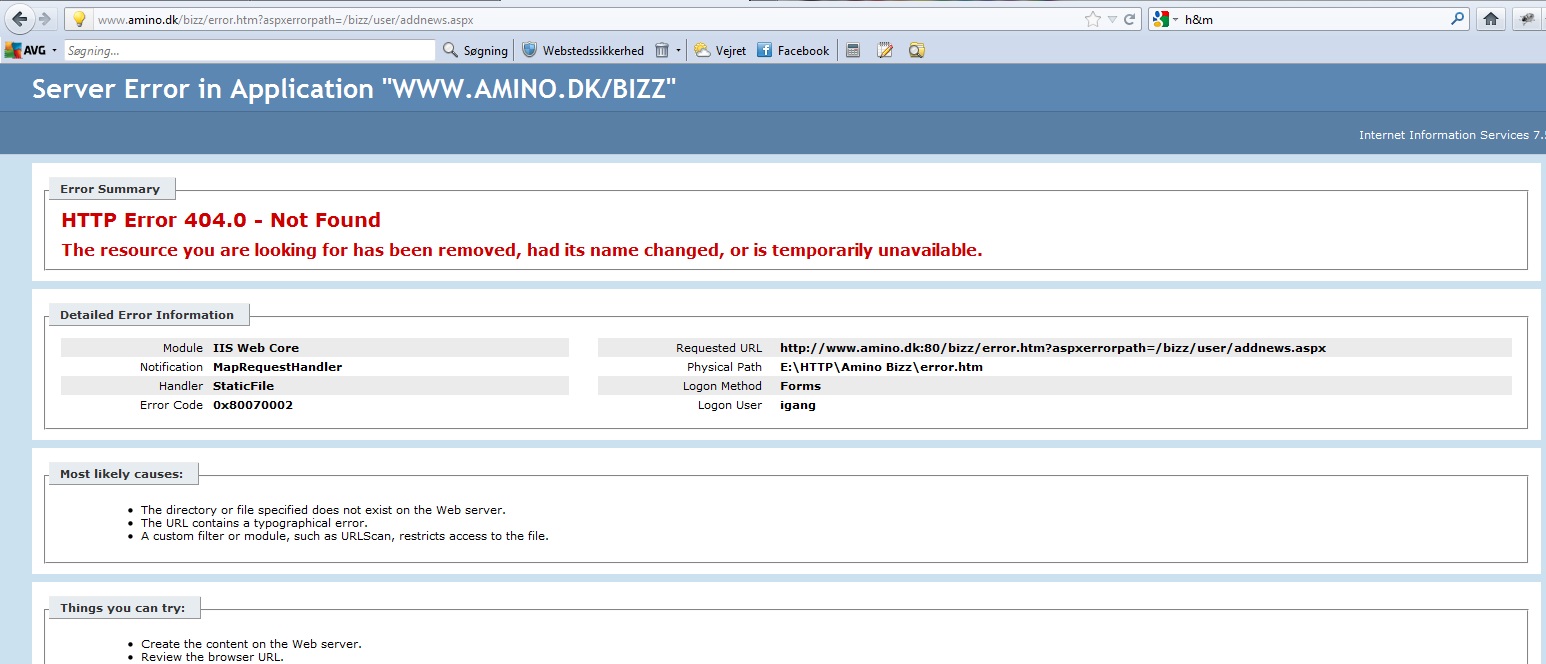Click the Søgning search button
The height and width of the screenshot is (664, 1546).
[475, 50]
